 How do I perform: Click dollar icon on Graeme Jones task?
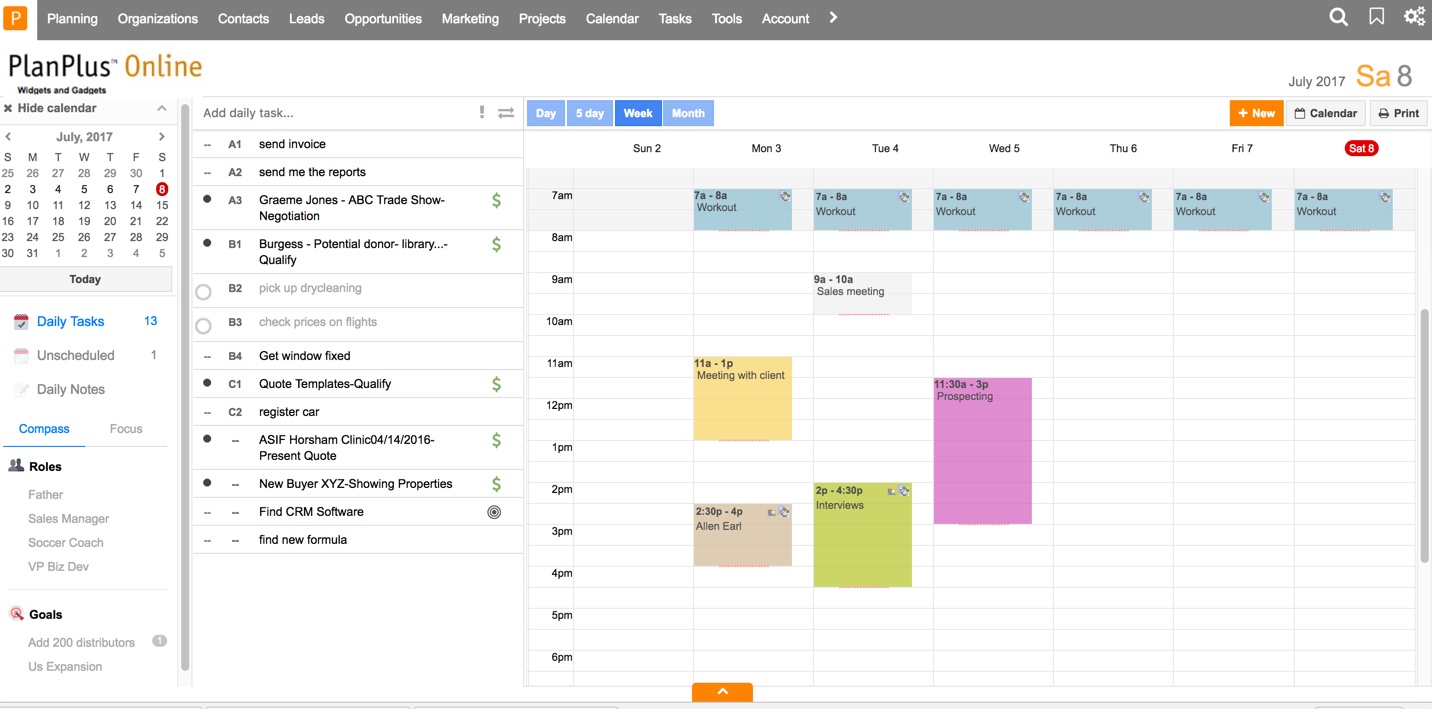[496, 200]
